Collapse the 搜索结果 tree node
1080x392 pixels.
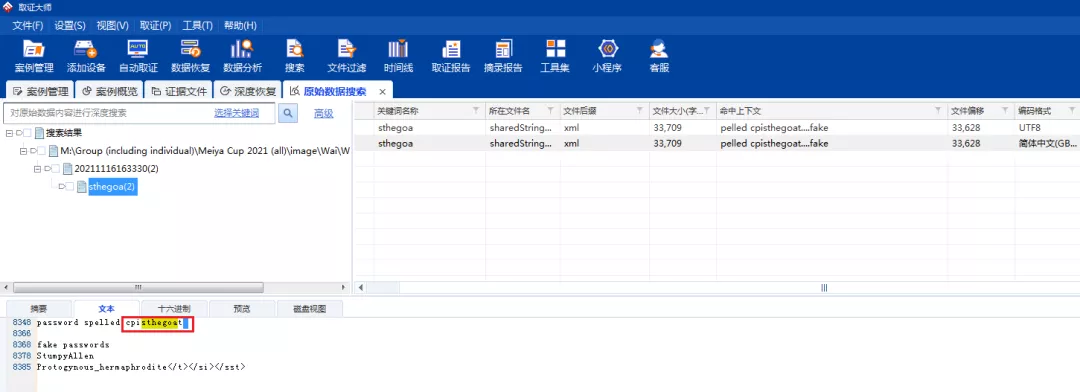(x=9, y=133)
